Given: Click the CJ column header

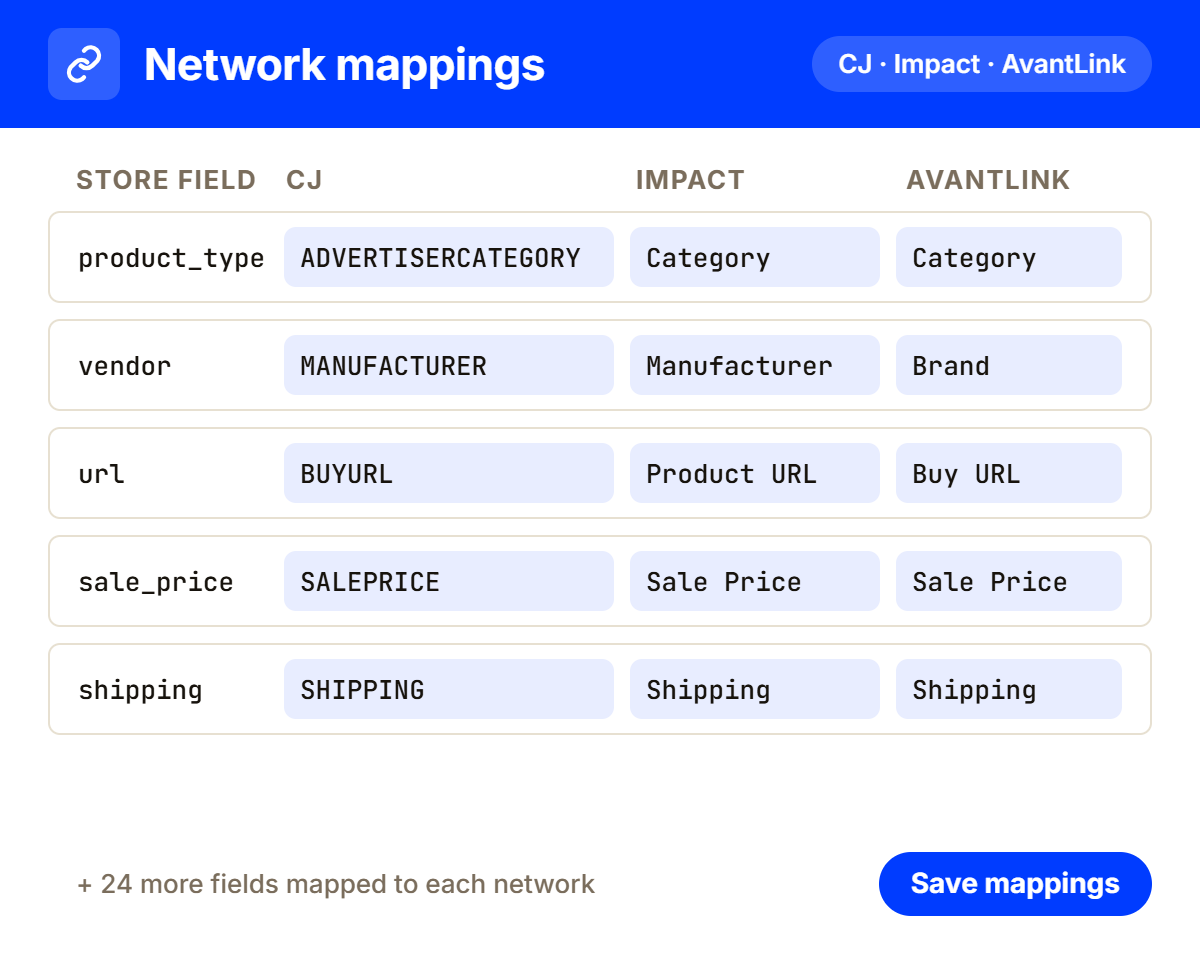Looking at the screenshot, I should pos(304,180).
